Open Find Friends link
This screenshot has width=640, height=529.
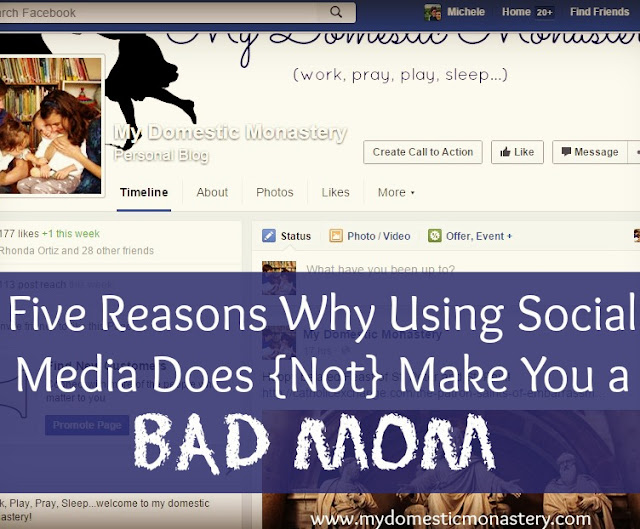pos(600,12)
